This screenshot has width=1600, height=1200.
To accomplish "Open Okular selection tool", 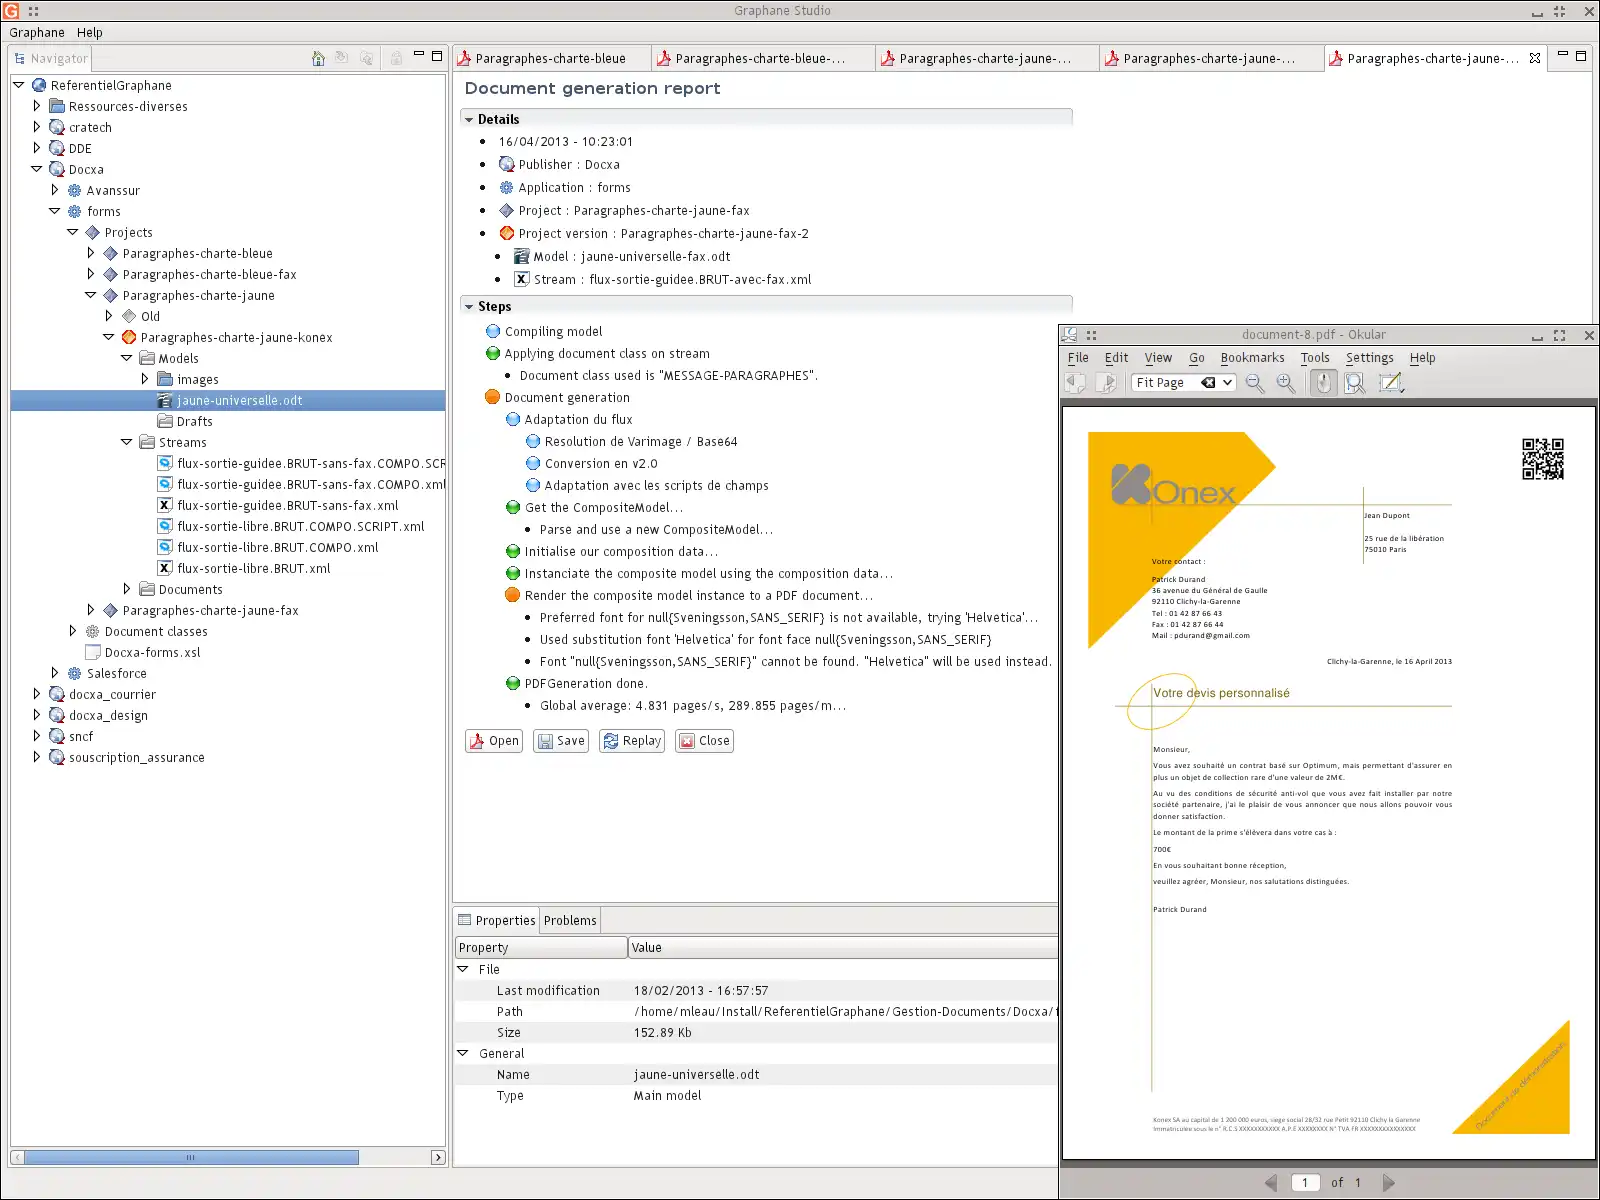I will pos(1391,383).
